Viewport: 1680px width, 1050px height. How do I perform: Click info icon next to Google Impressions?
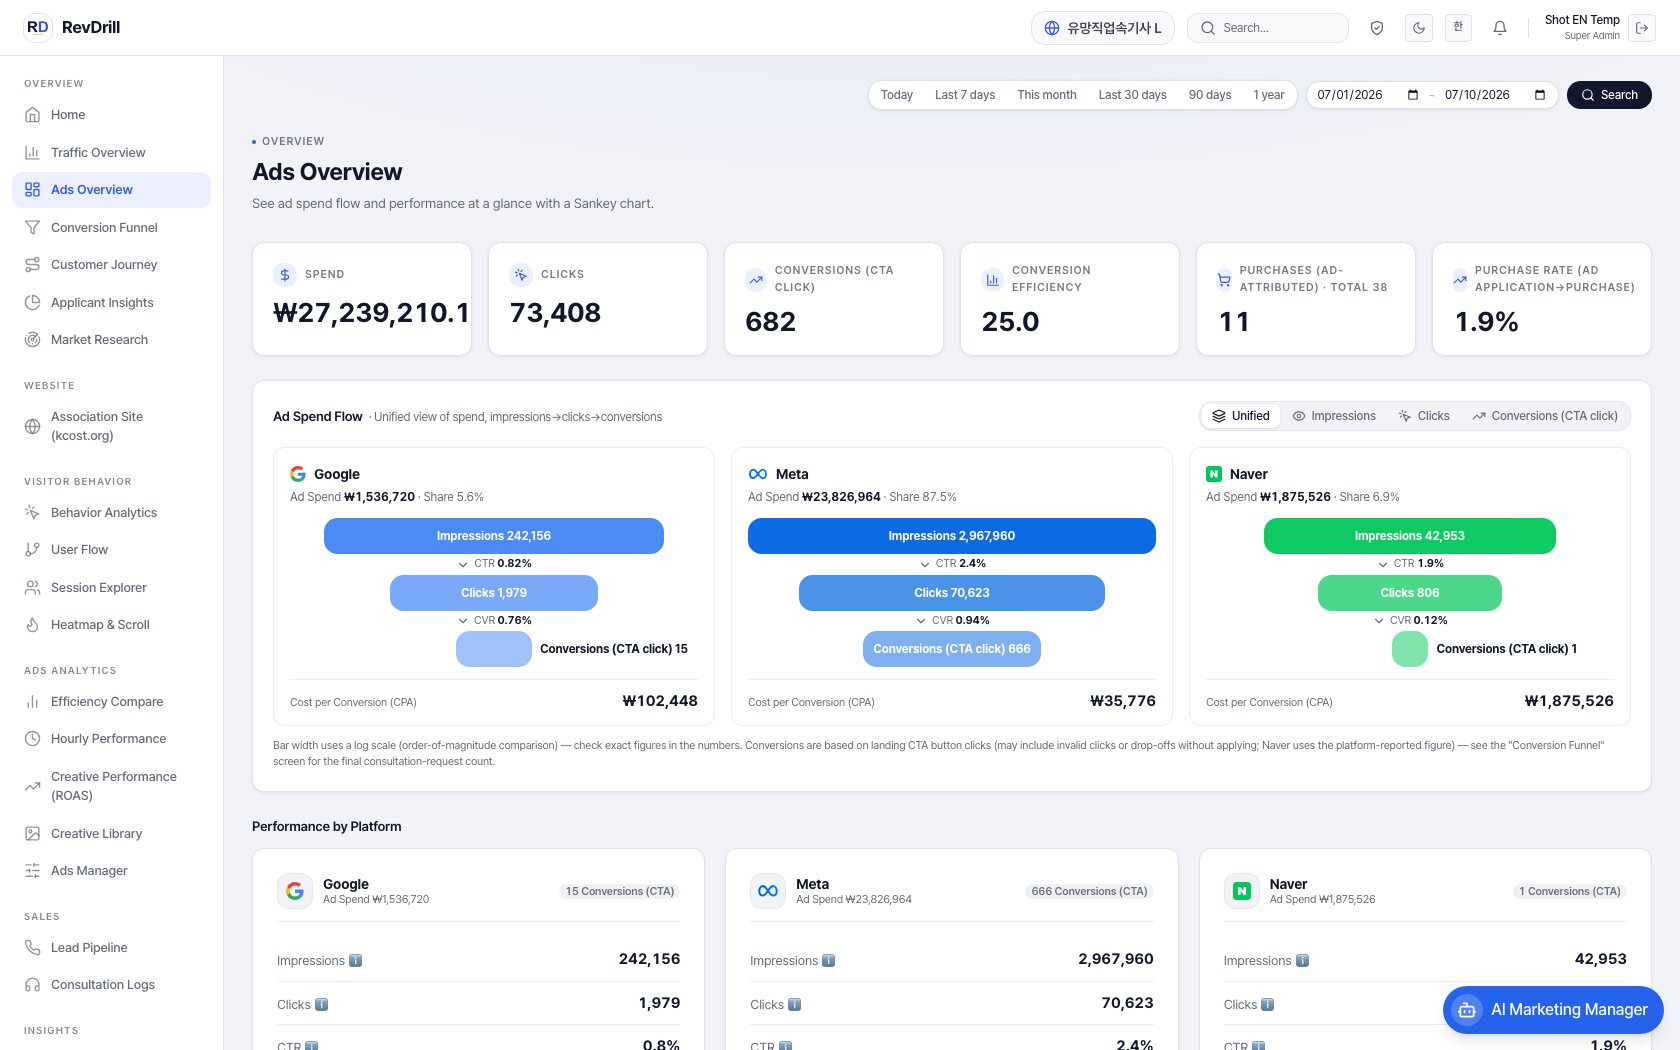coord(355,961)
